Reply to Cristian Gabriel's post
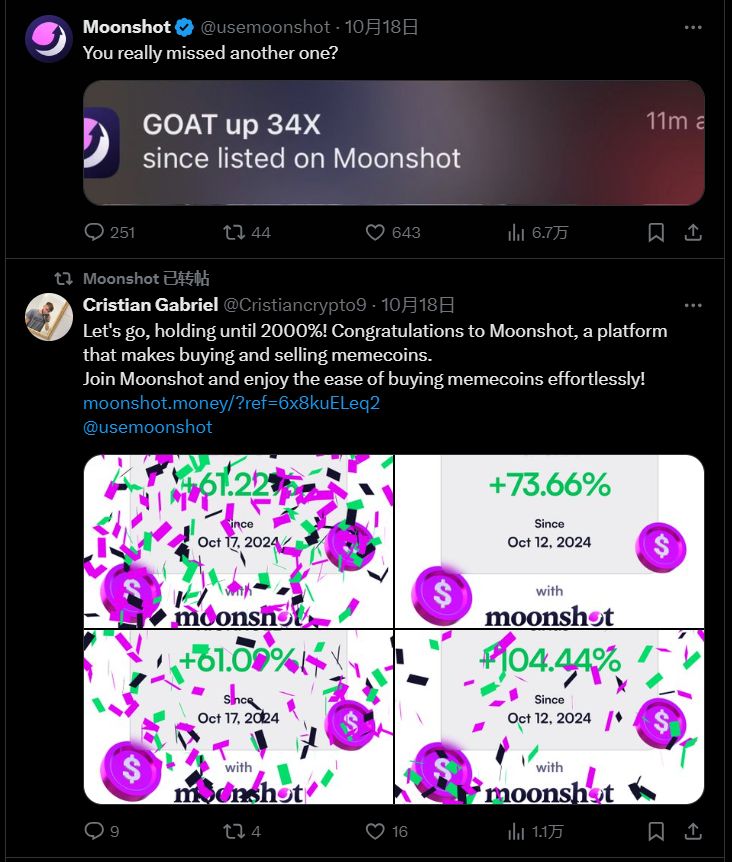 click(x=94, y=830)
